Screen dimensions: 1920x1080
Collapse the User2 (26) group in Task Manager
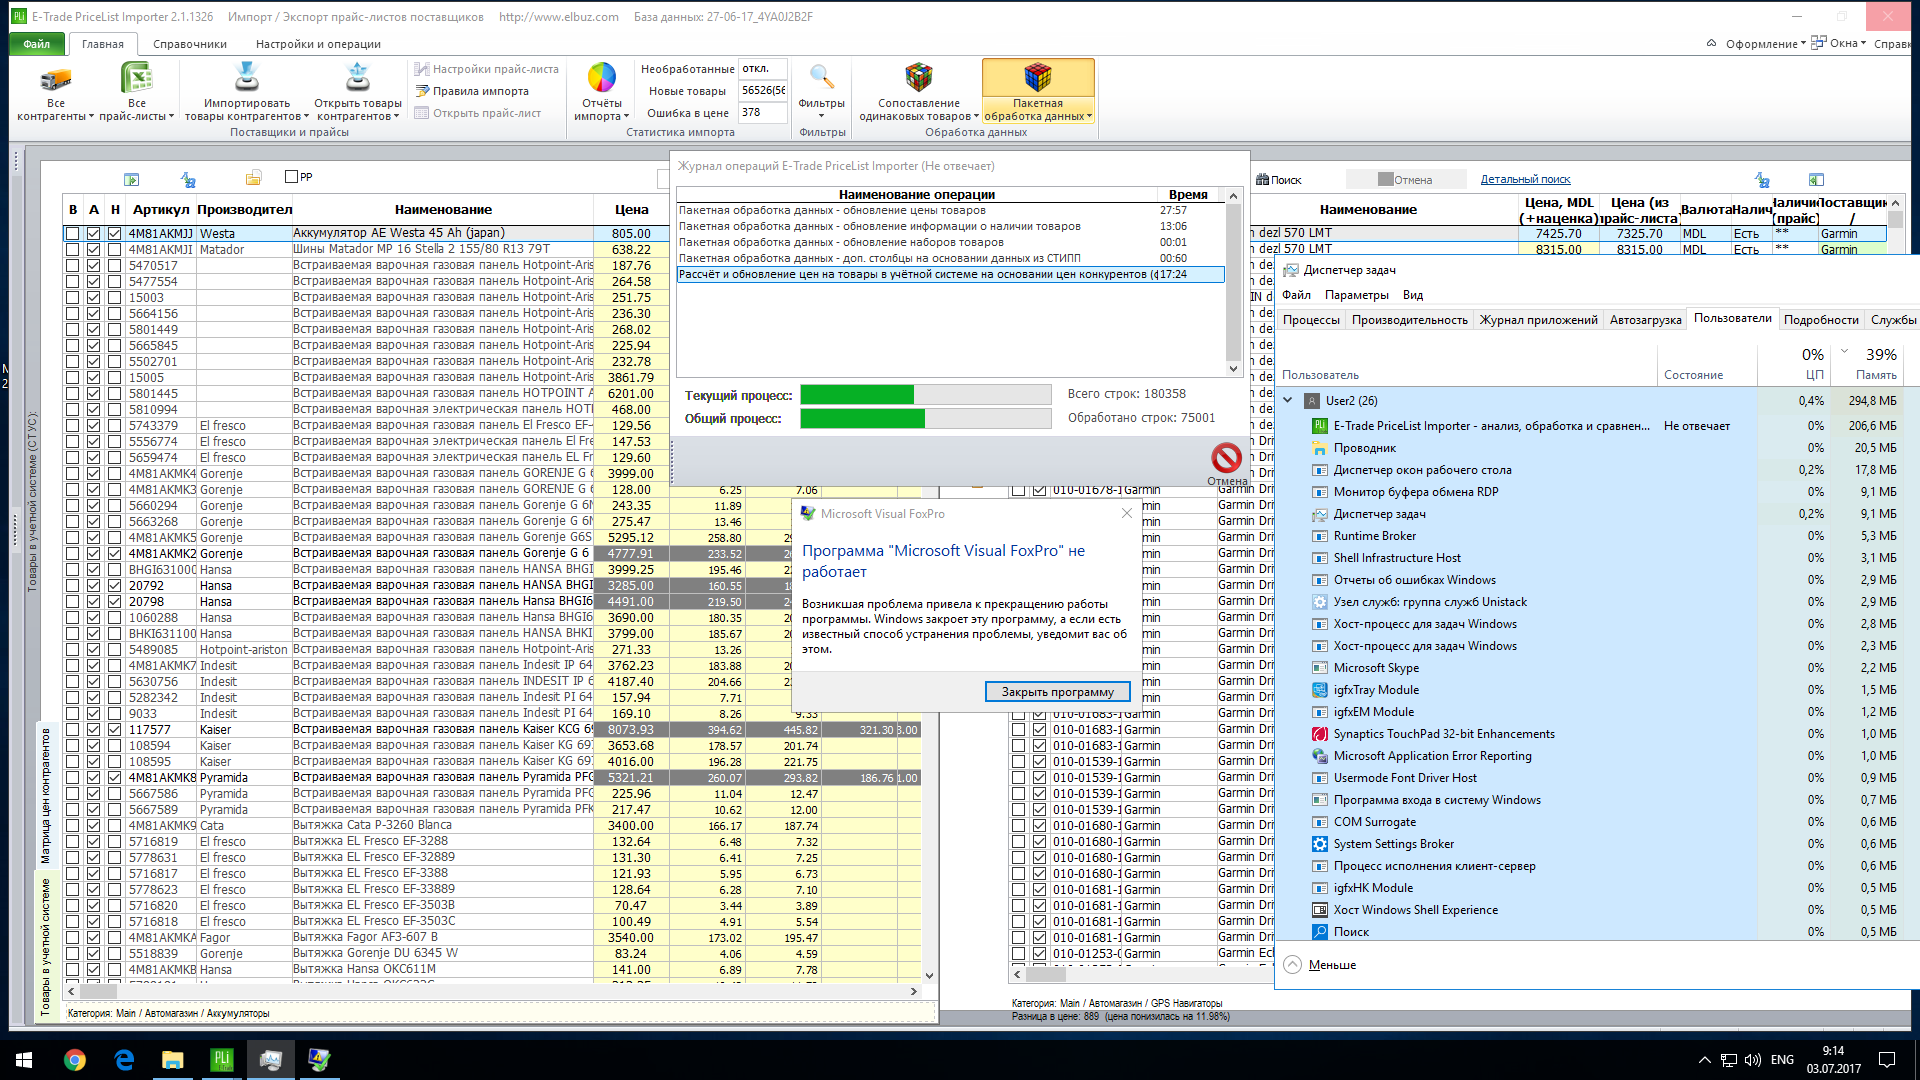(1288, 401)
